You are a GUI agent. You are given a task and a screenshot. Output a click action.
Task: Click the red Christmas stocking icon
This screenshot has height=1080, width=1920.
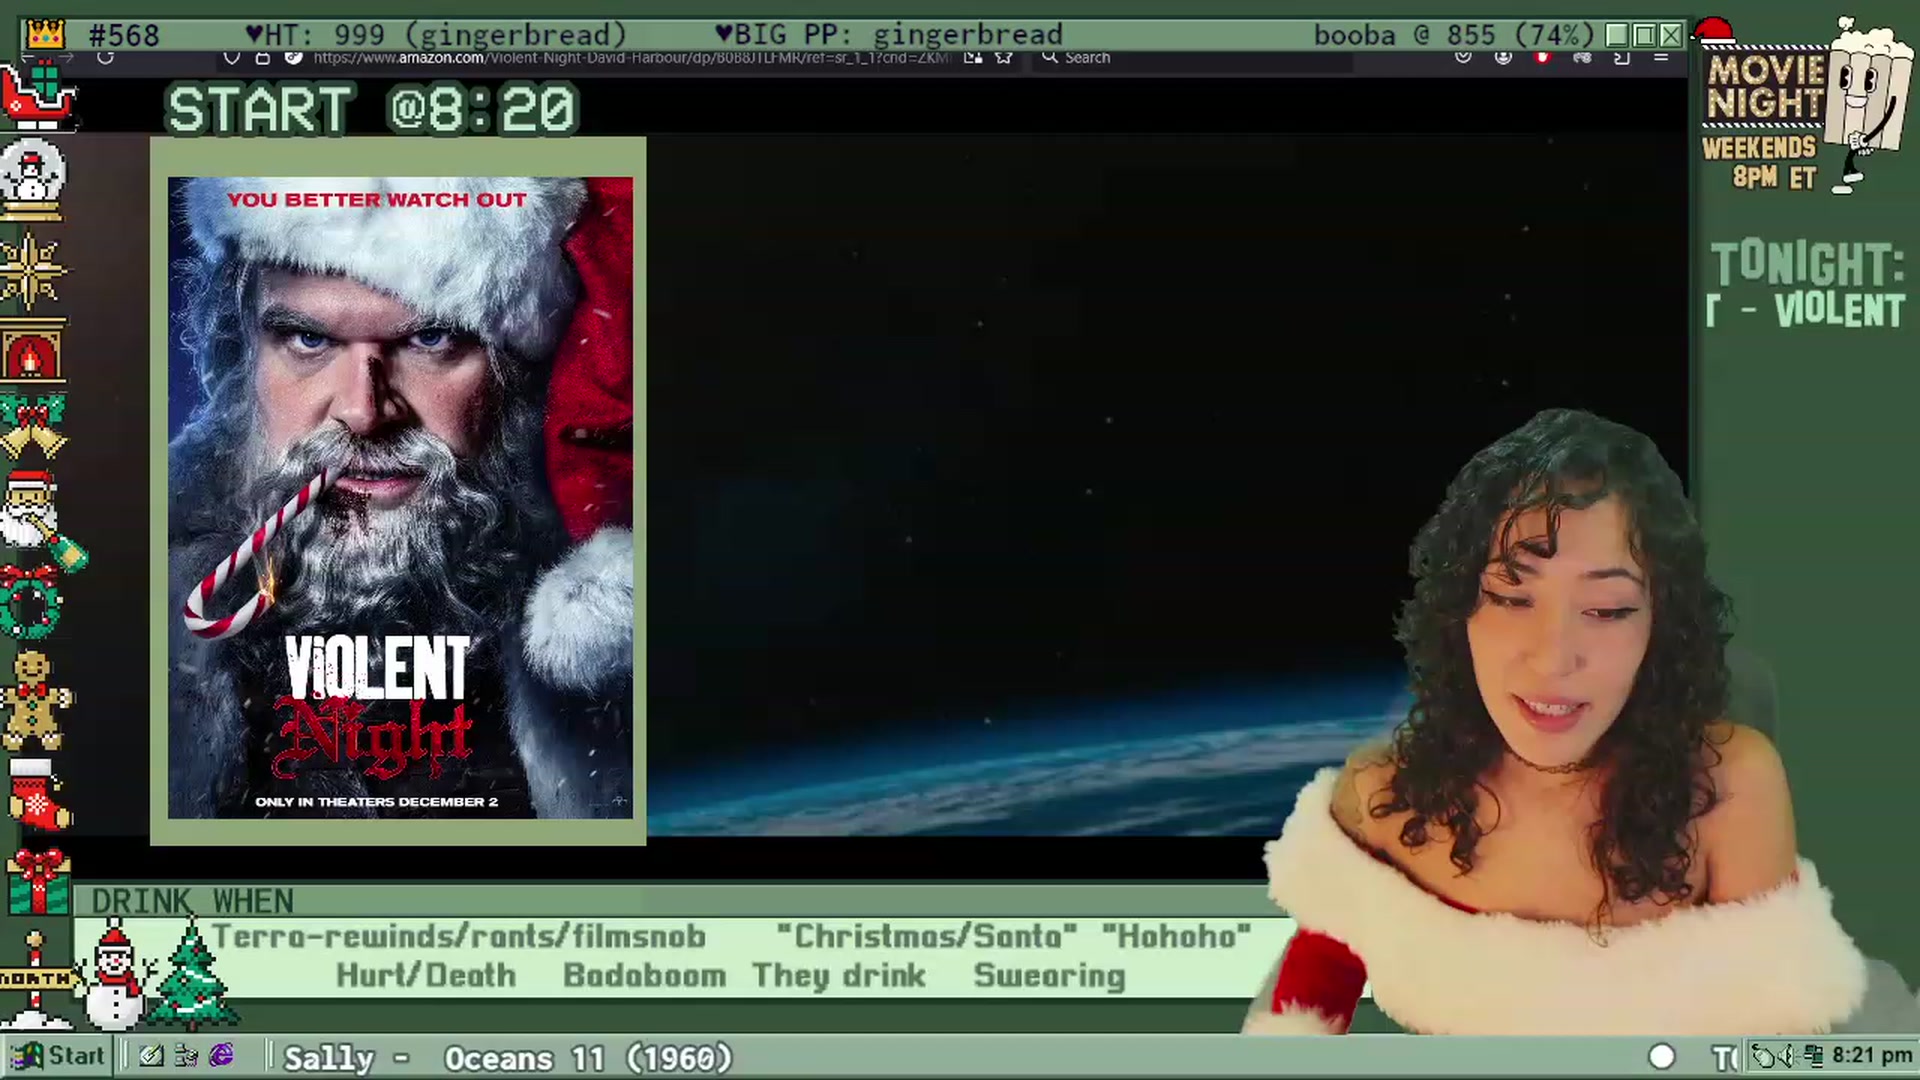(38, 795)
